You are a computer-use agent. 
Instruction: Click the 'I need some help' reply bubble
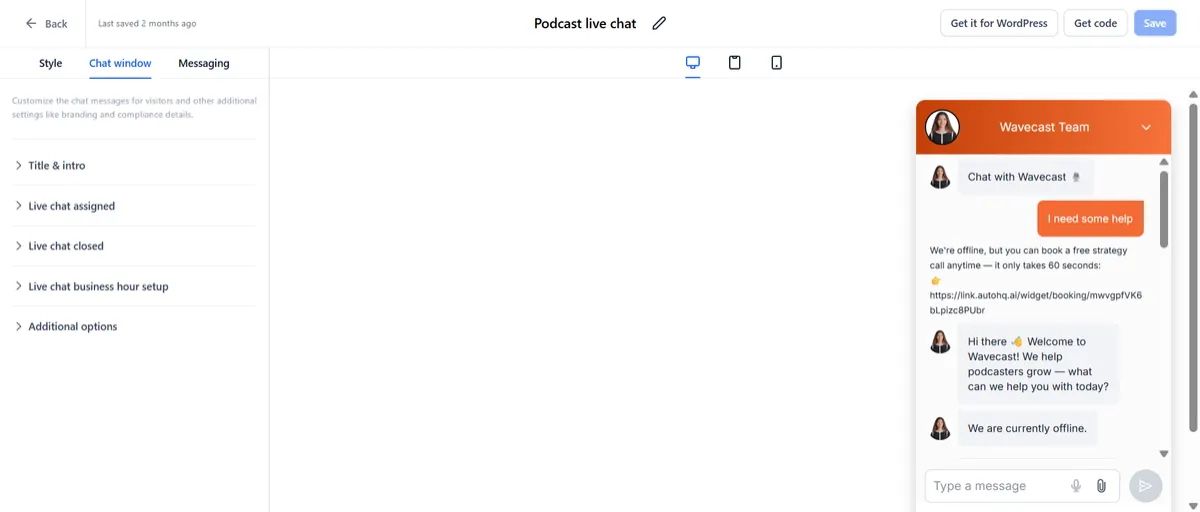tap(1090, 219)
